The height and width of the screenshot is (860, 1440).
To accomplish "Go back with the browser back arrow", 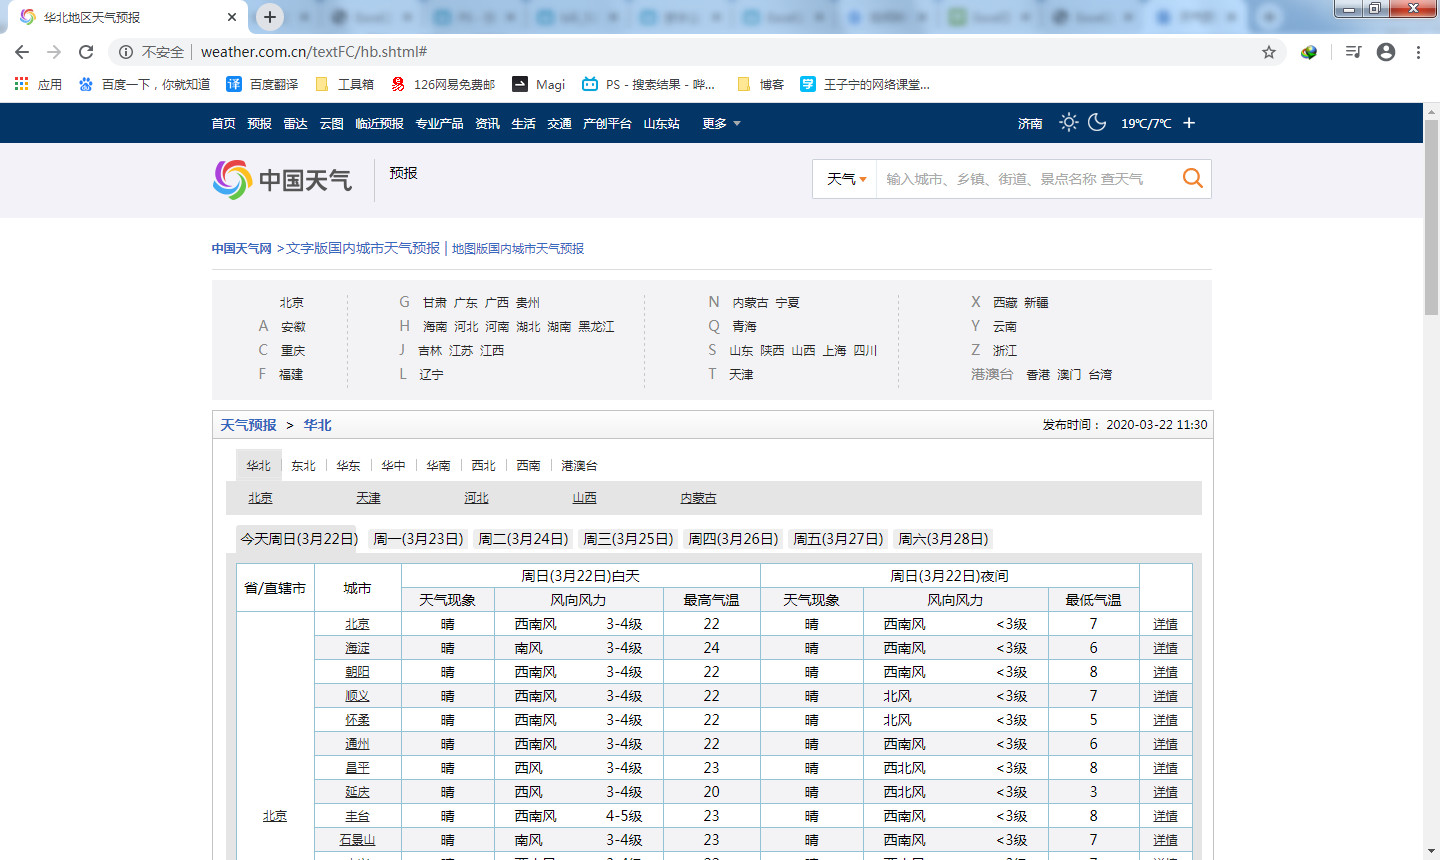I will pos(22,52).
